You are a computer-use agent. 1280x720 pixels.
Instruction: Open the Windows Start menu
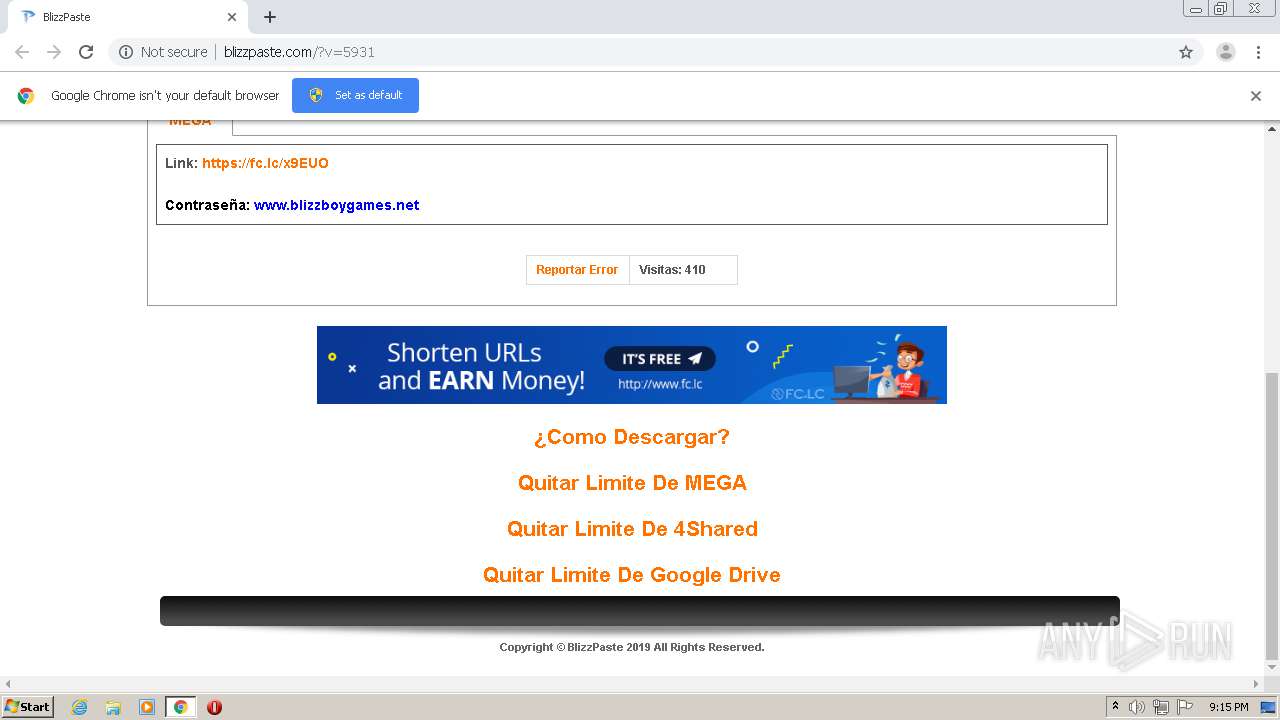[x=28, y=707]
